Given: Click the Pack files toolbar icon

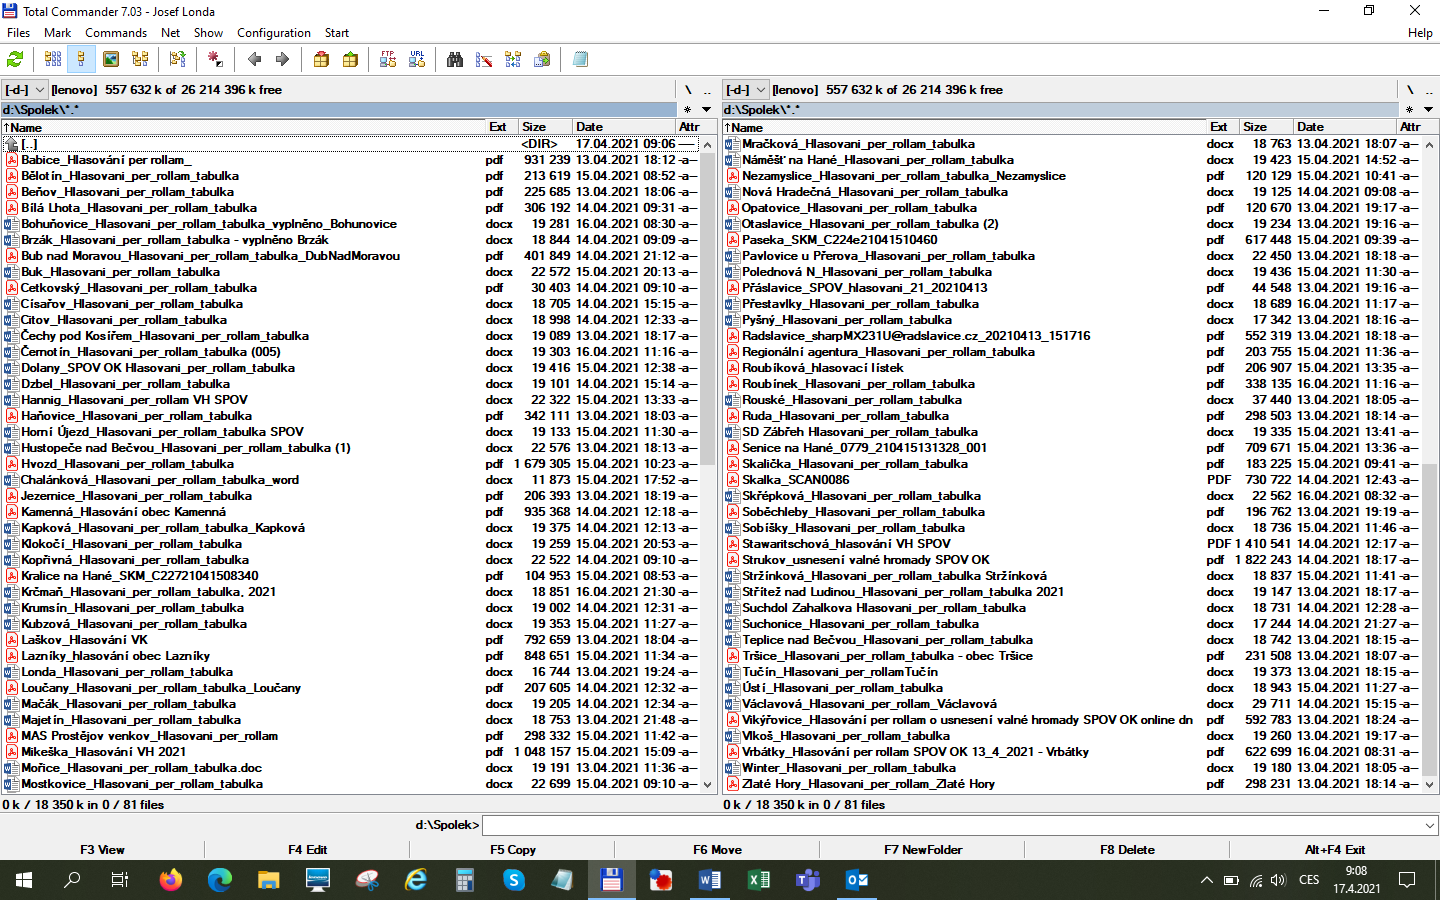Looking at the screenshot, I should 321,60.
